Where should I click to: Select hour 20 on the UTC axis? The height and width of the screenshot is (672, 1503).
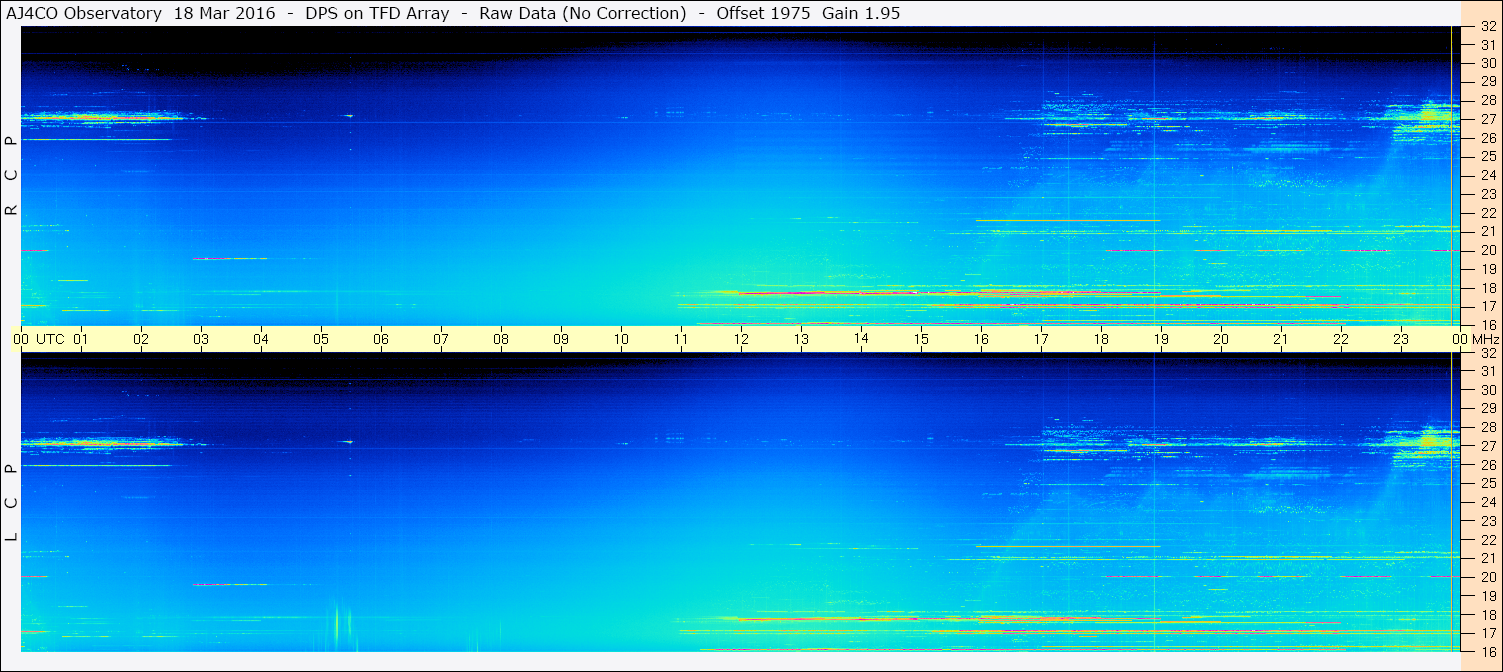tap(1221, 339)
